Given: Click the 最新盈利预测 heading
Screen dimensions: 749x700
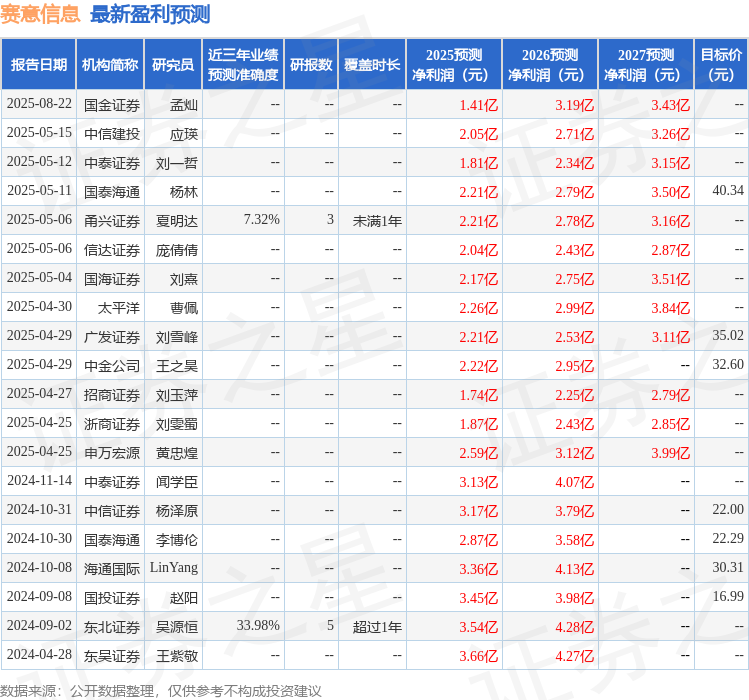Looking at the screenshot, I should 150,14.
